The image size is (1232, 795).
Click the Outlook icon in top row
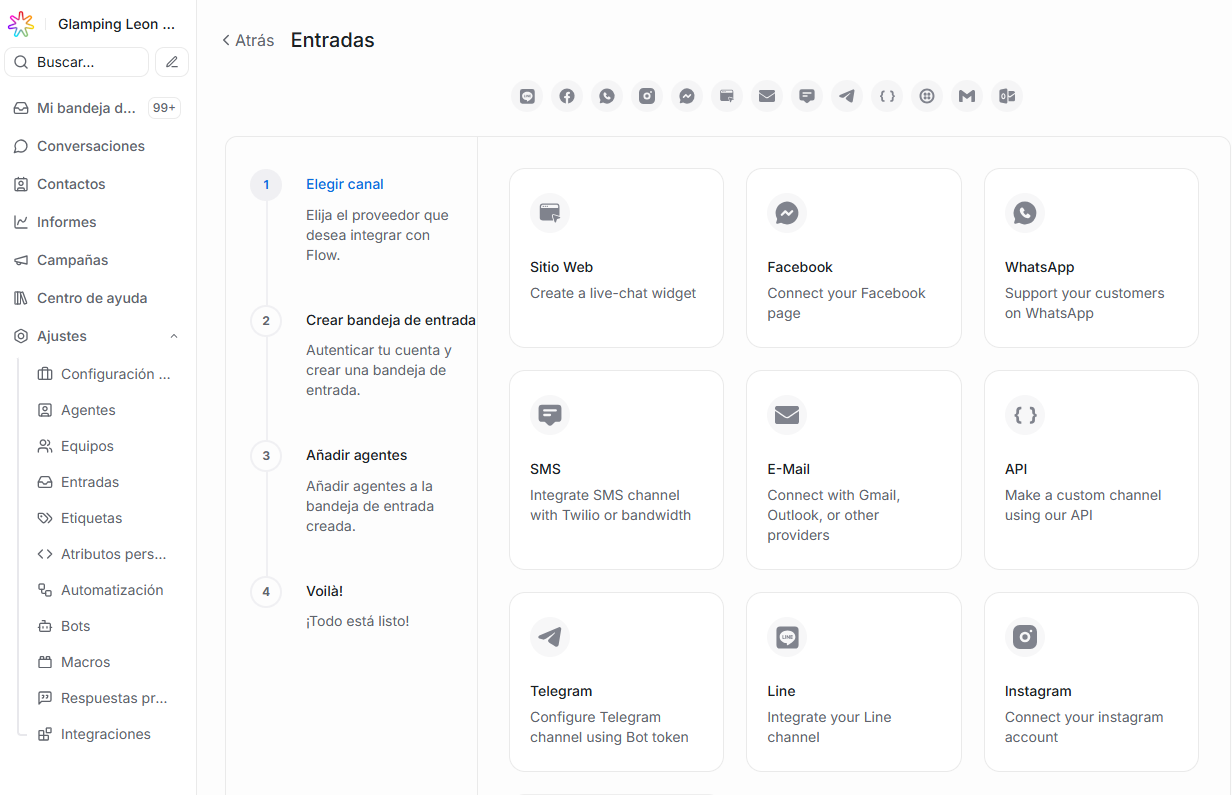point(1006,96)
